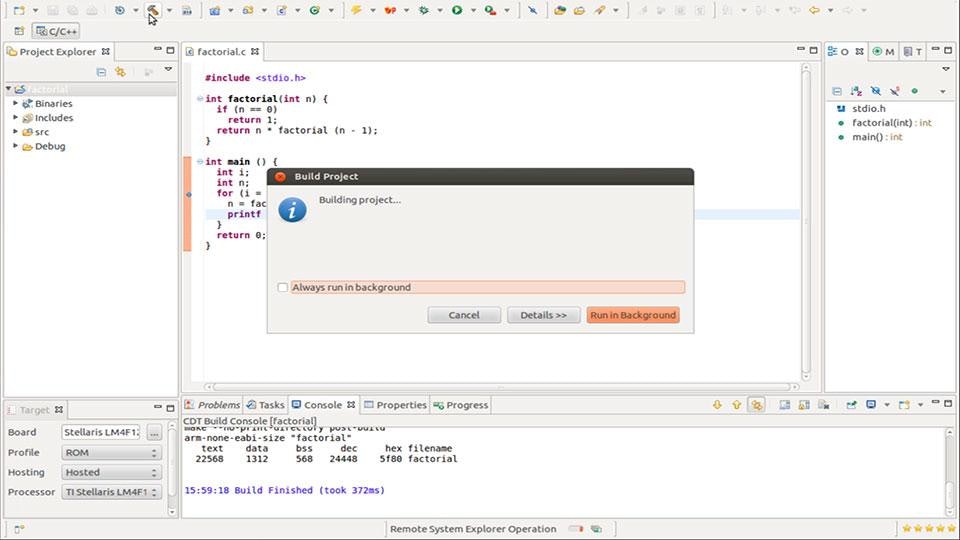
Task: Switch to the Tasks tab
Action: [266, 405]
